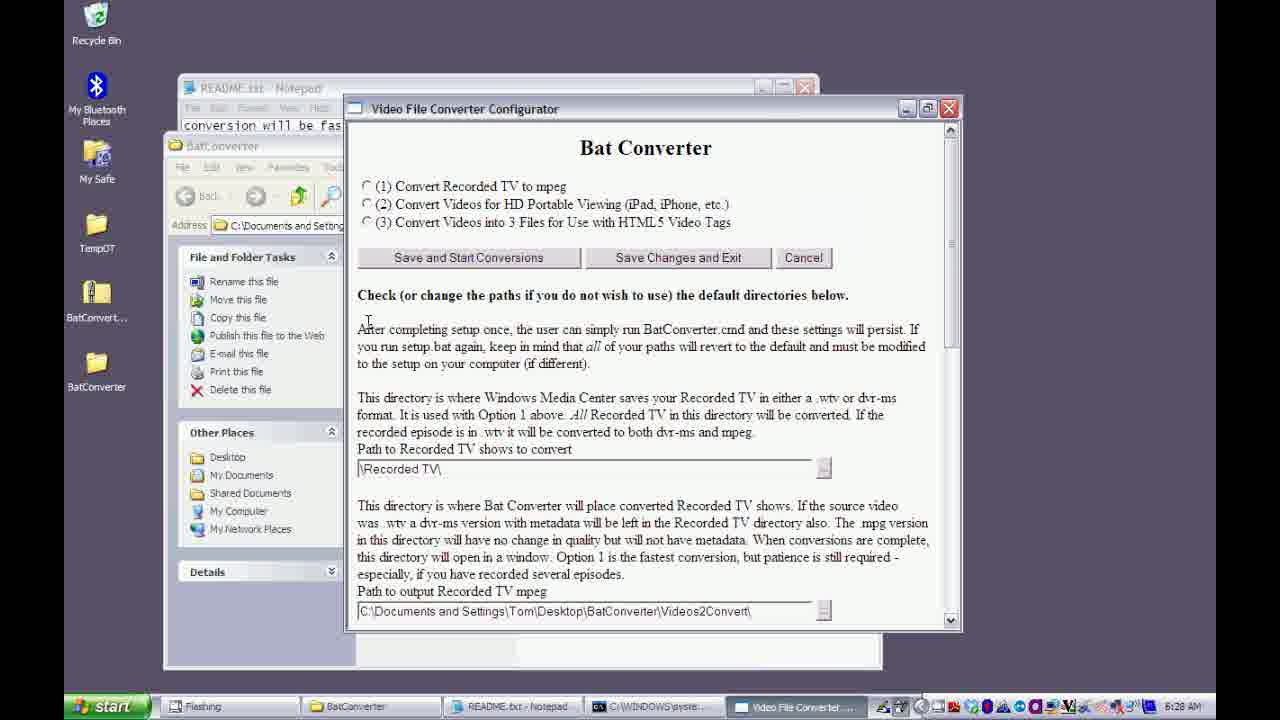Click scrollbar up arrow in Configurator window

click(951, 130)
